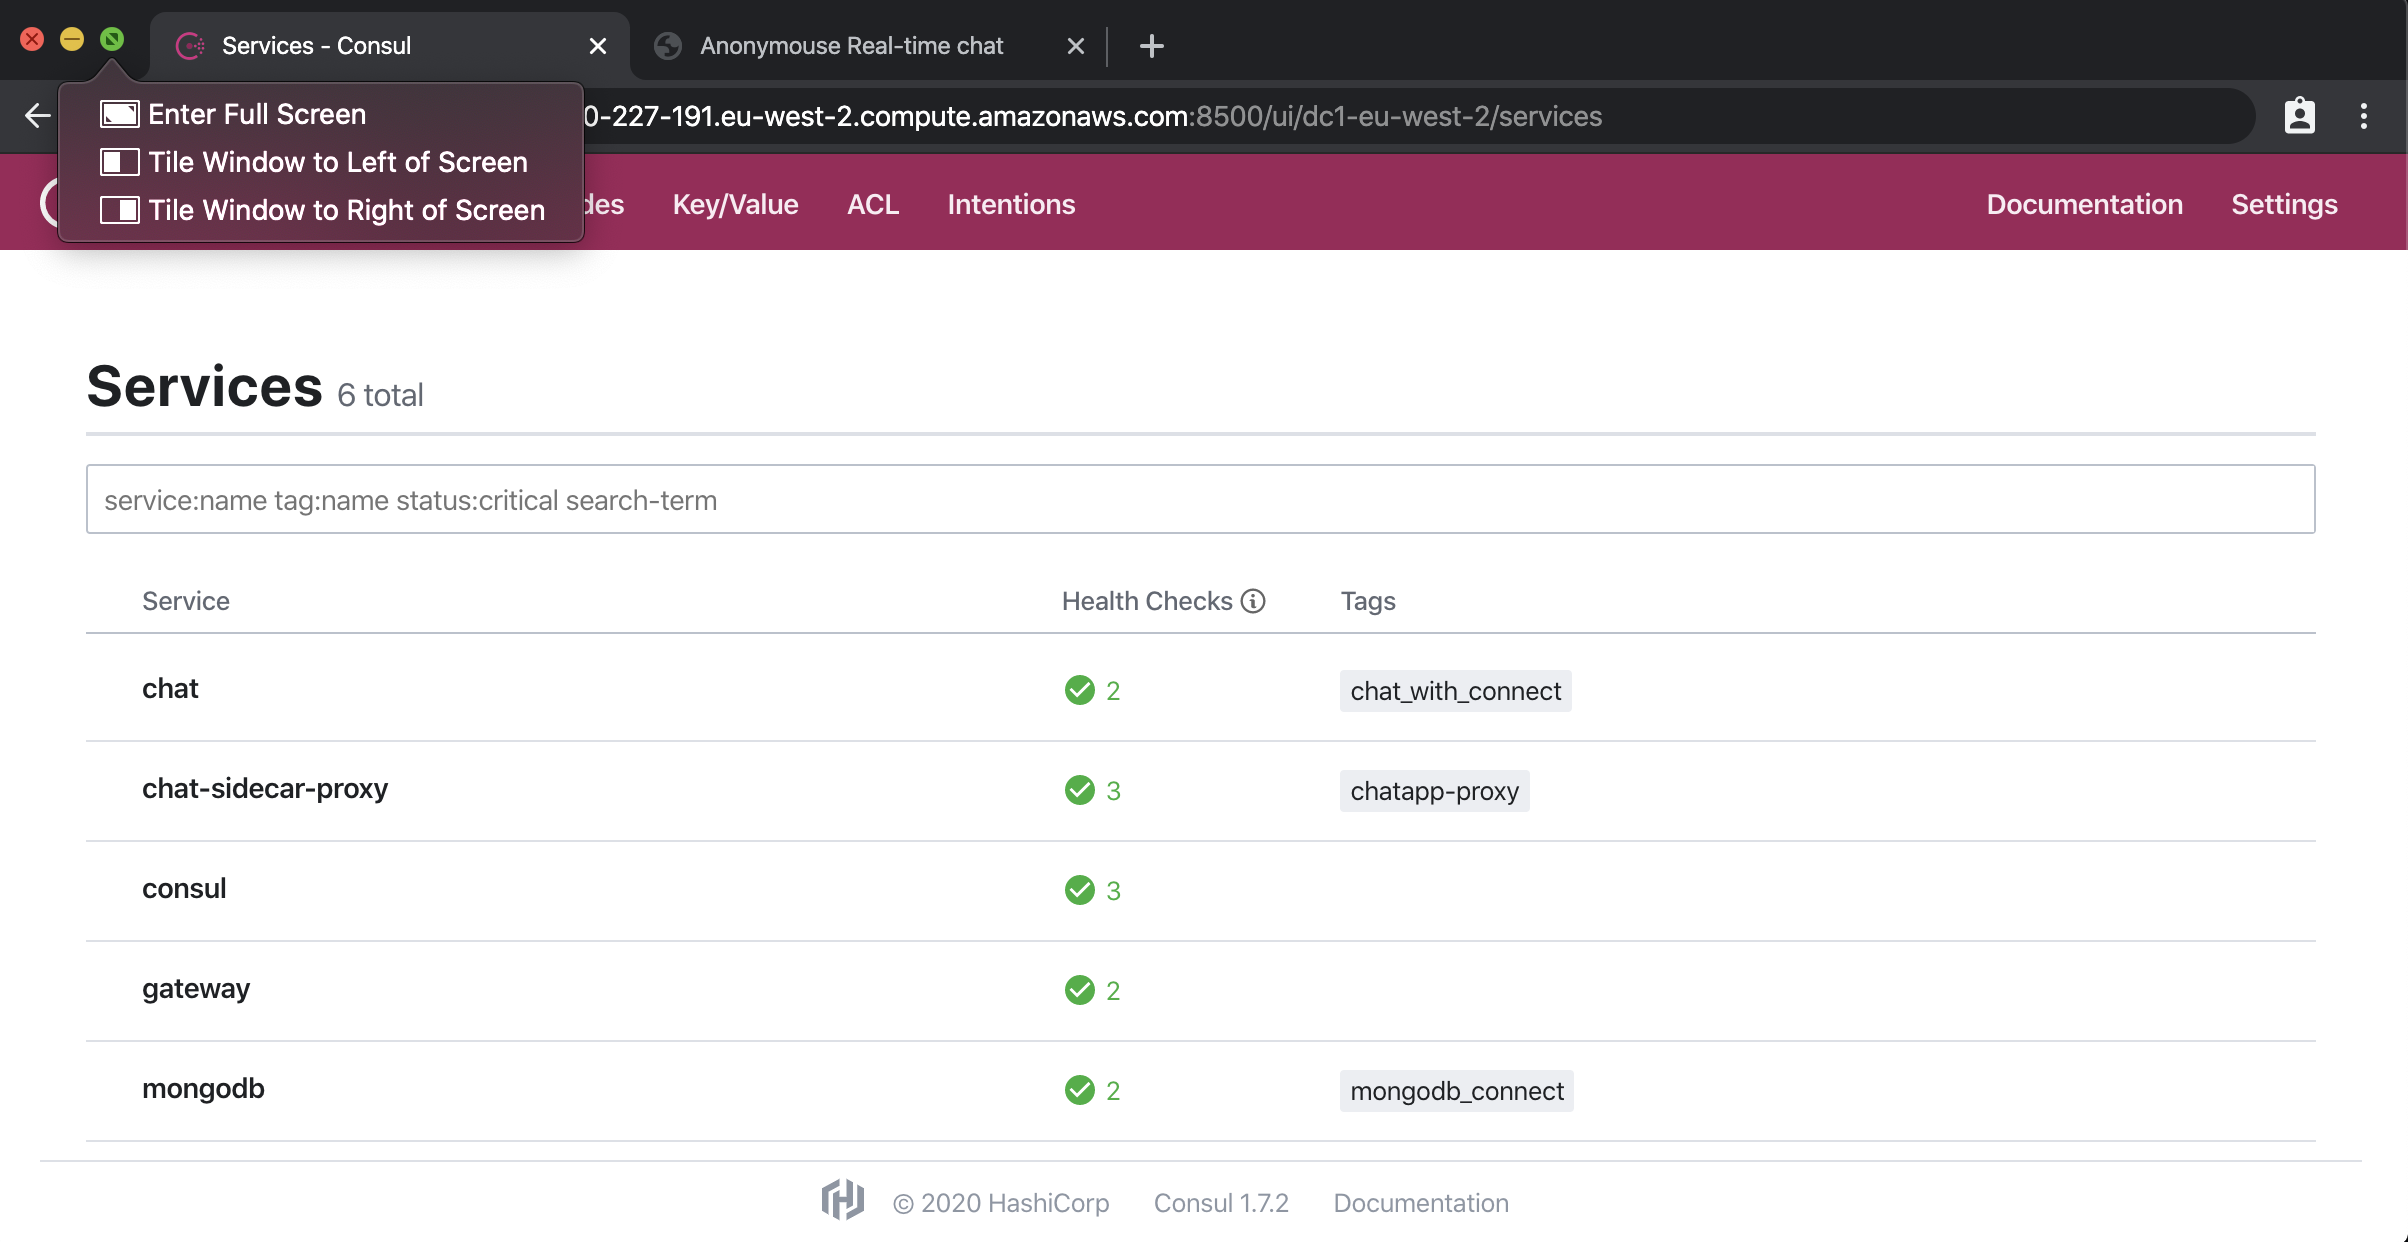Open the chat-sidecar-proxy service
The height and width of the screenshot is (1242, 2408).
(x=265, y=788)
